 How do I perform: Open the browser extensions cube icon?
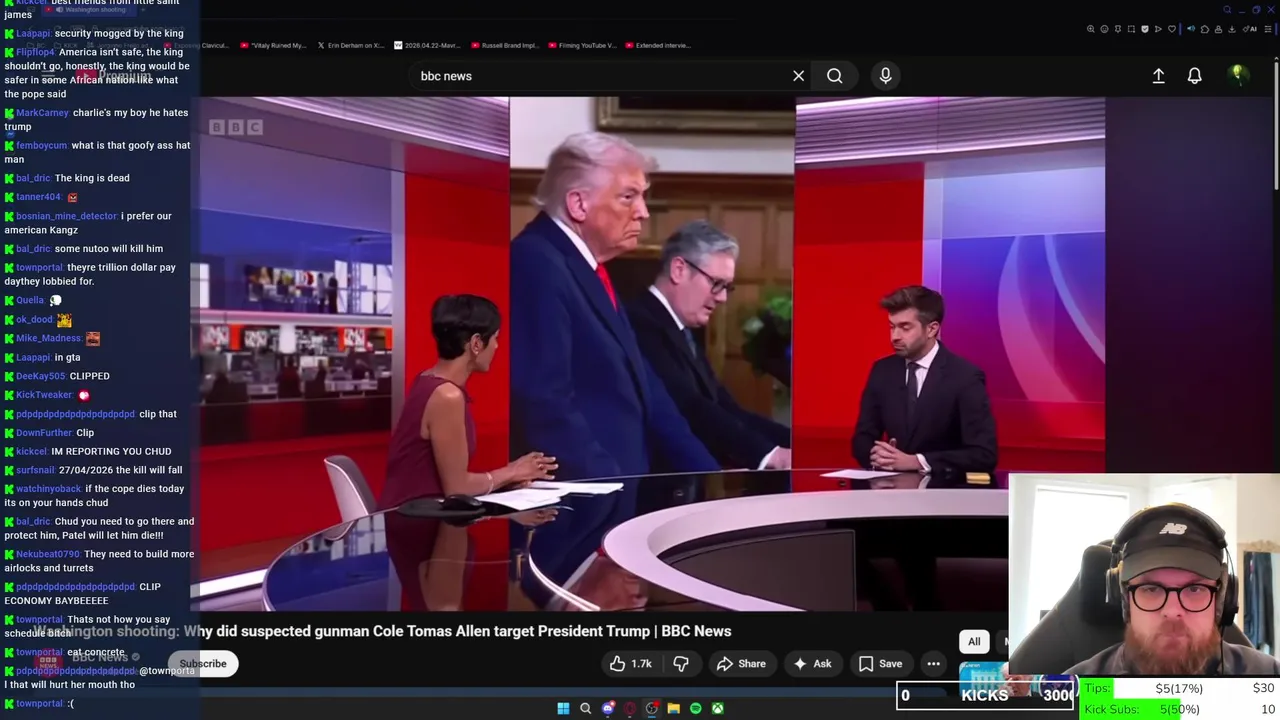pyautogui.click(x=1205, y=29)
